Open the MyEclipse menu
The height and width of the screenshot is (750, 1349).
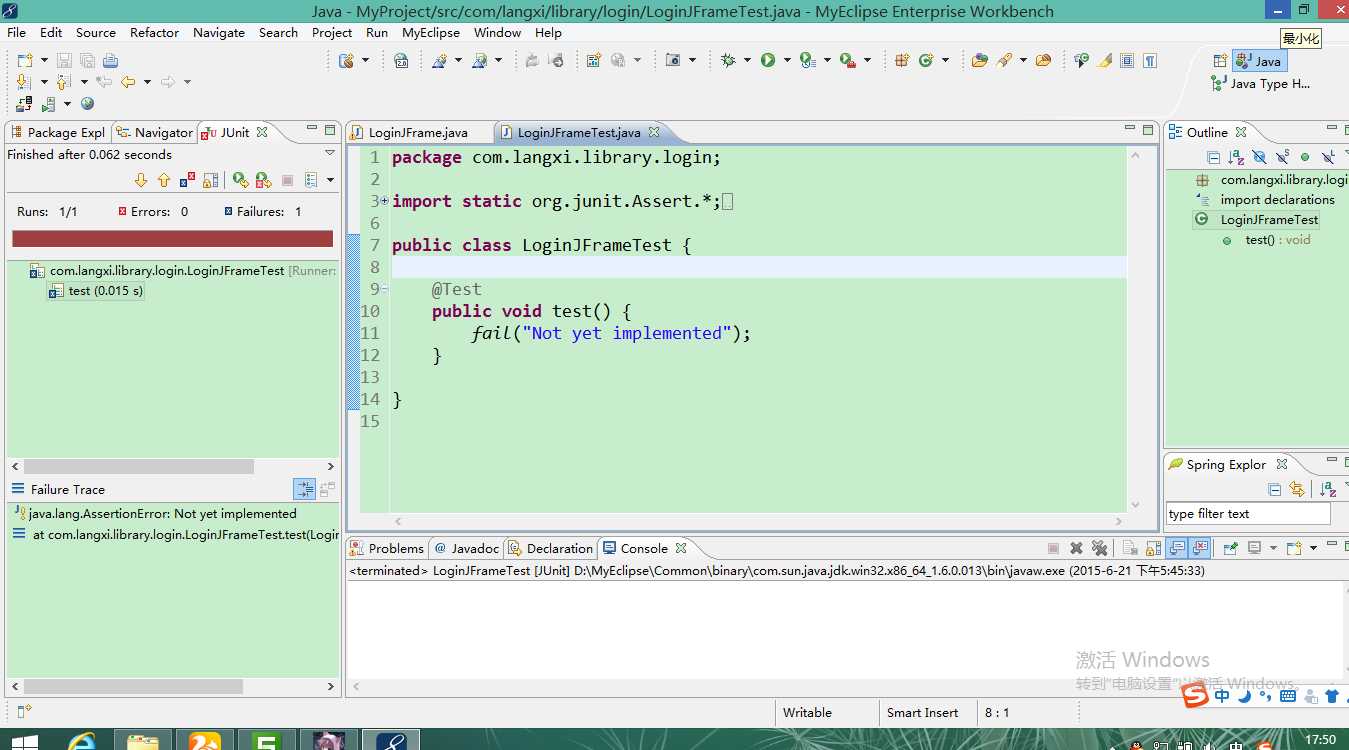[431, 32]
